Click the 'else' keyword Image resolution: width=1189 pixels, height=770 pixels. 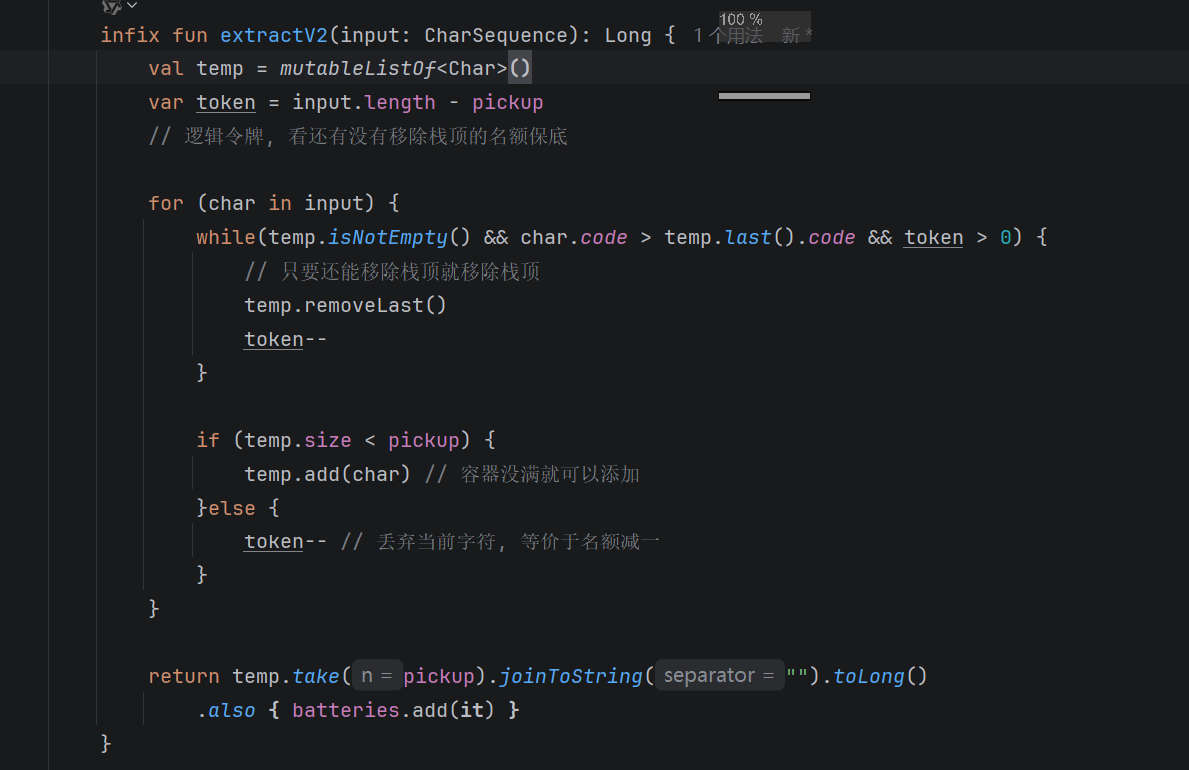pos(232,508)
